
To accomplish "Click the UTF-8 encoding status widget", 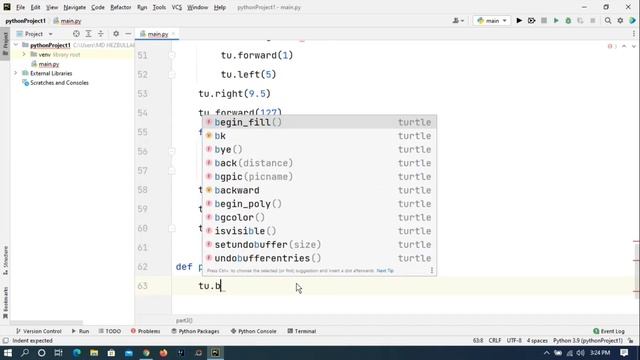I will coord(514,340).
